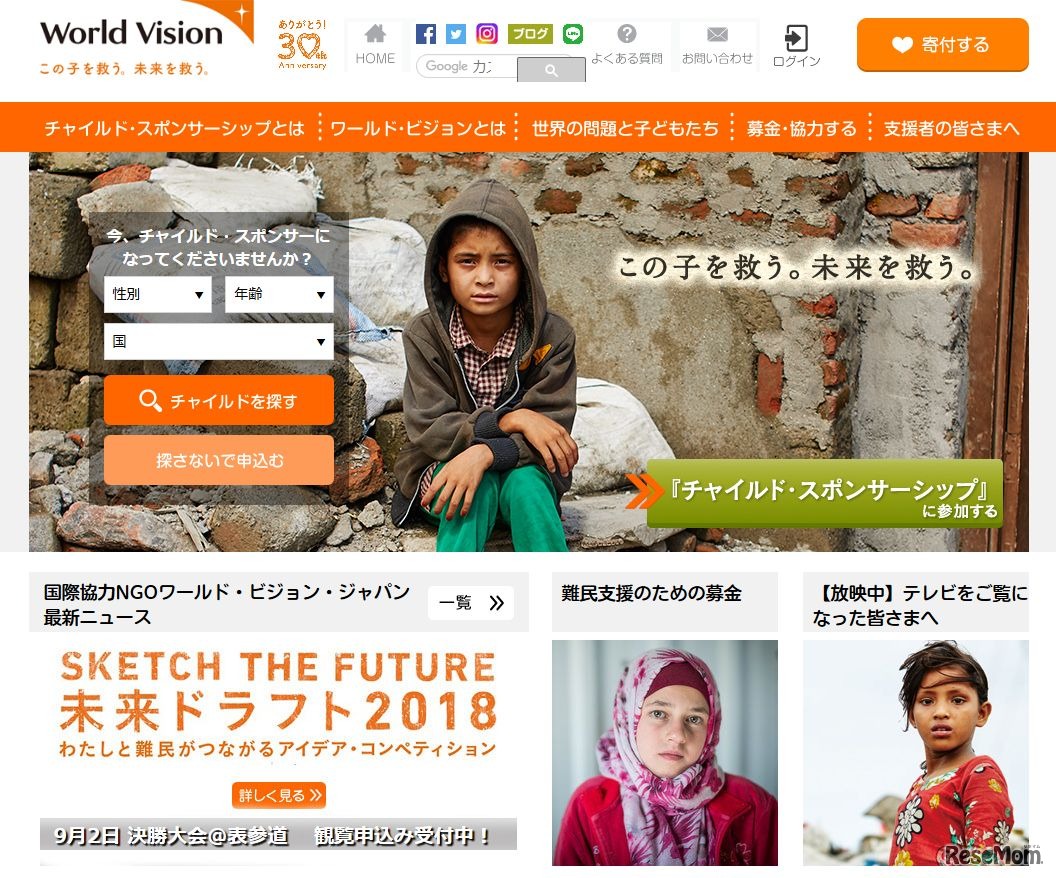The height and width of the screenshot is (878, 1056).
Task: Open the Twitter icon link
Action: coord(456,34)
